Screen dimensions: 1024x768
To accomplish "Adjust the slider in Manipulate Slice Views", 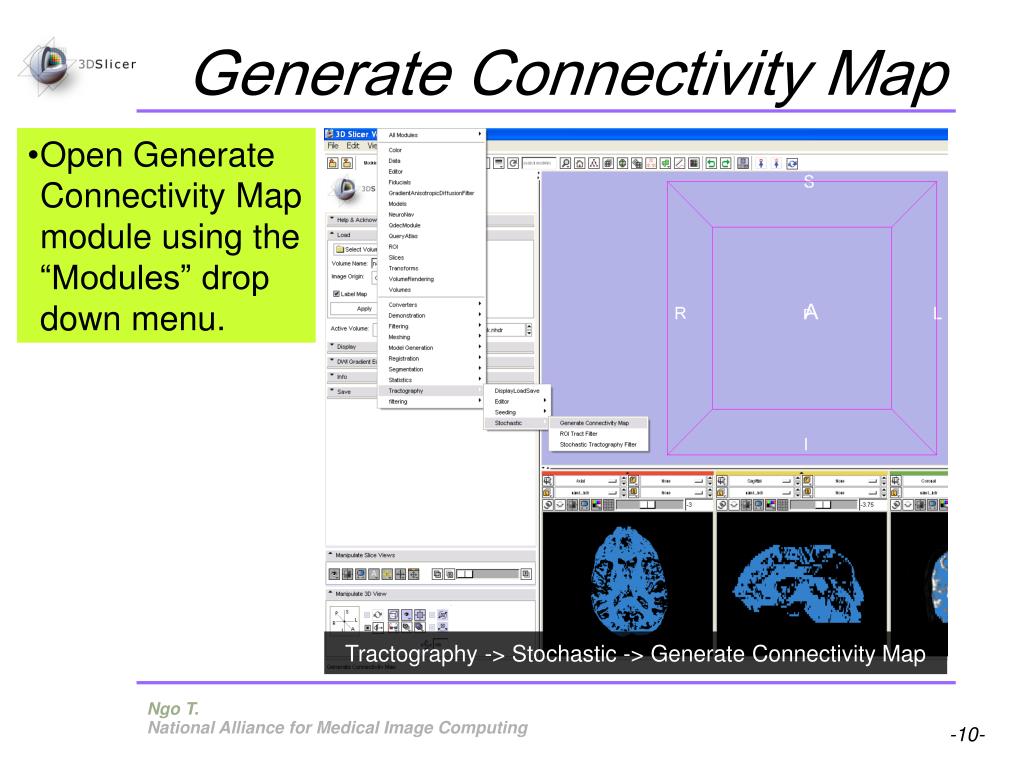I will point(488,574).
